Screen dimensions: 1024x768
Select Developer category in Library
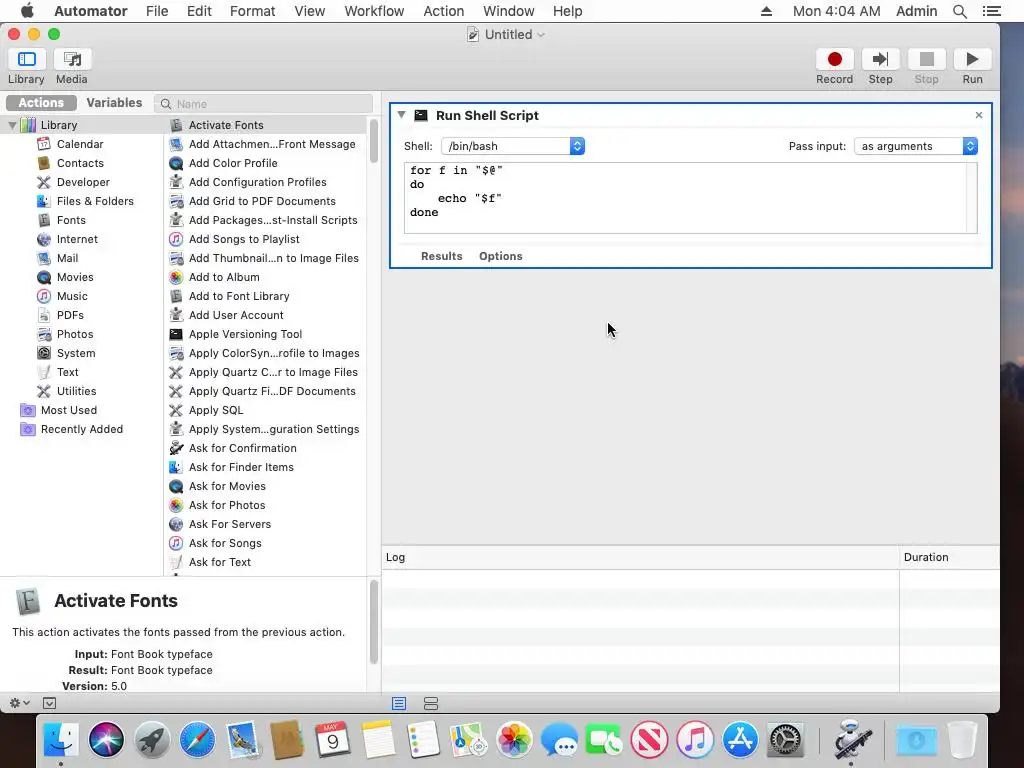click(x=83, y=182)
